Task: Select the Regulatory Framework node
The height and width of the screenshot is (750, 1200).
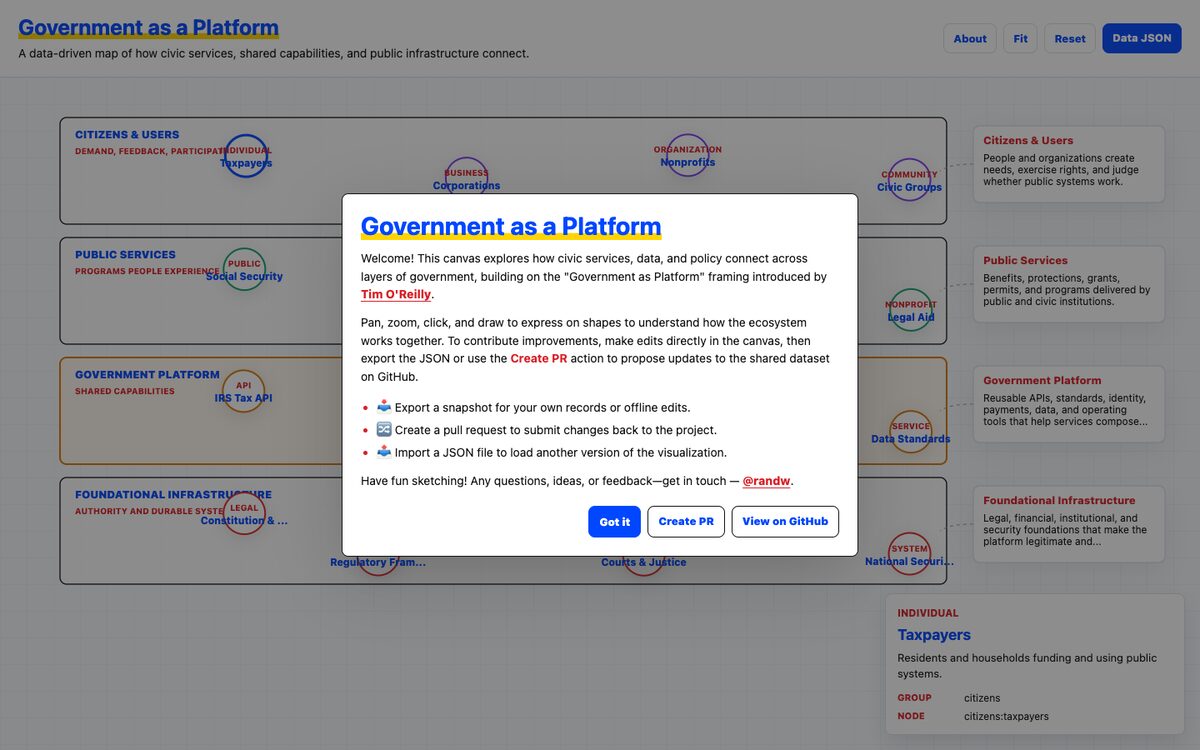Action: pos(378,562)
